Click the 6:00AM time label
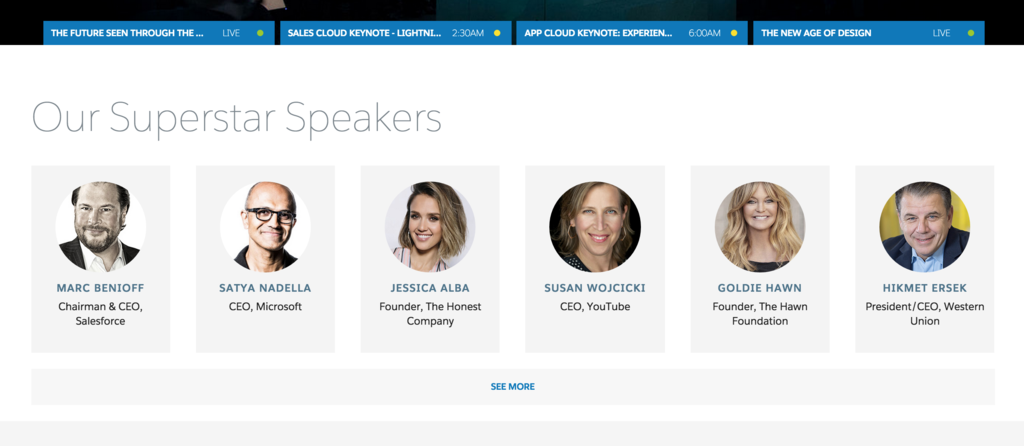This screenshot has width=1024, height=446. coord(705,33)
